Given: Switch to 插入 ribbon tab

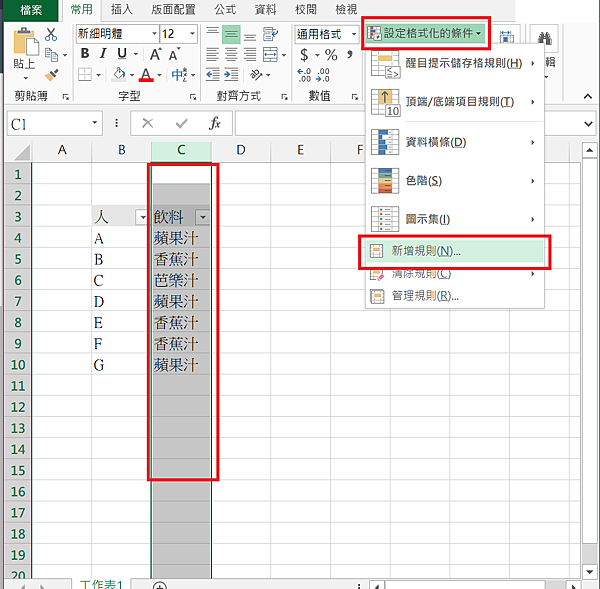Looking at the screenshot, I should (122, 10).
